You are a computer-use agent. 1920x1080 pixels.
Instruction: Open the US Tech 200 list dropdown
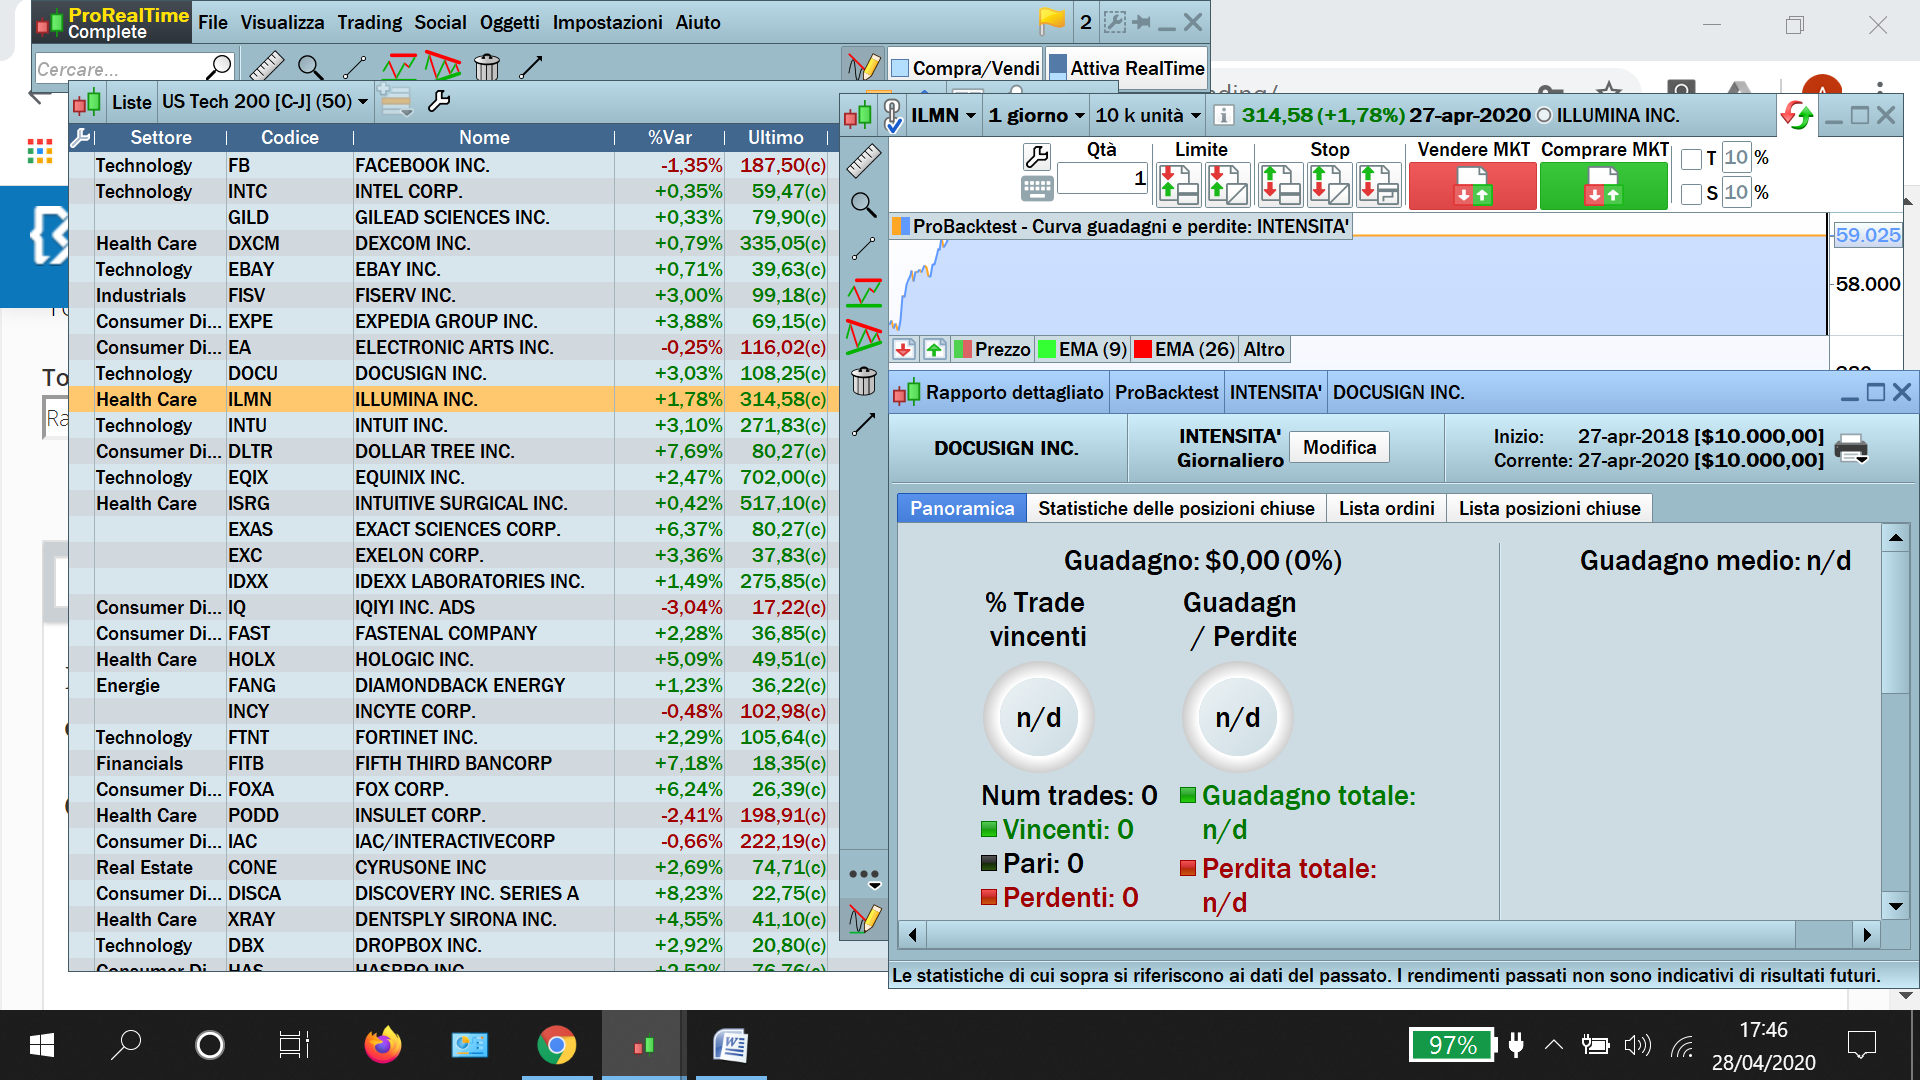click(x=264, y=101)
